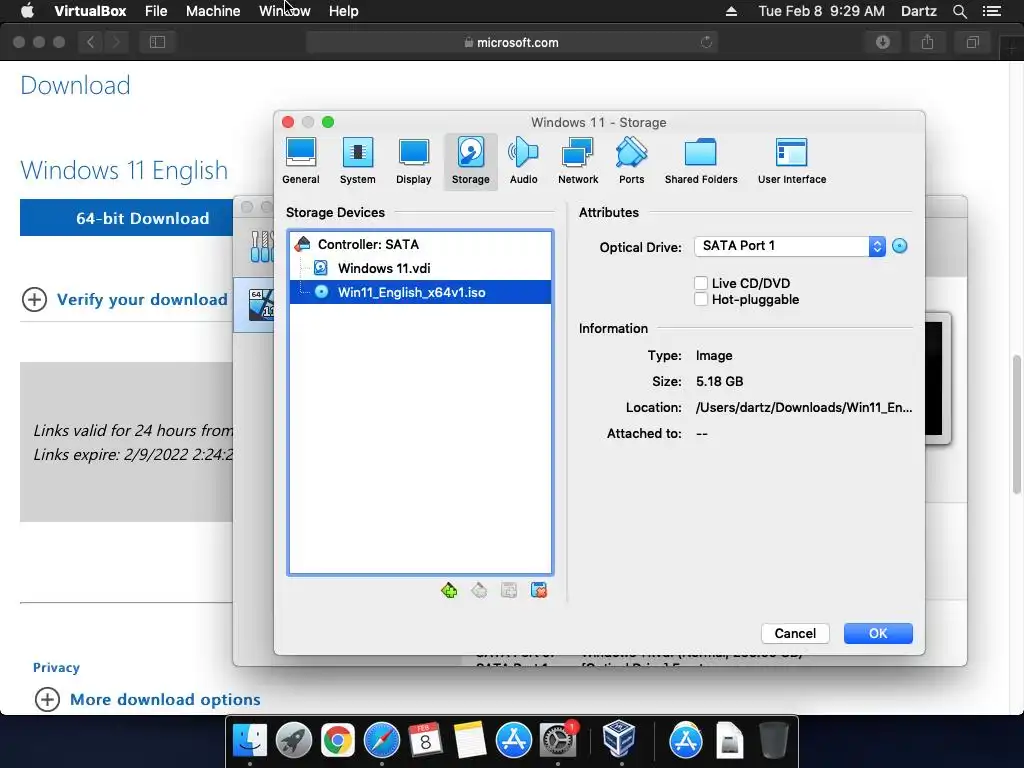The height and width of the screenshot is (768, 1024).
Task: Open the Machine menu
Action: 213,11
